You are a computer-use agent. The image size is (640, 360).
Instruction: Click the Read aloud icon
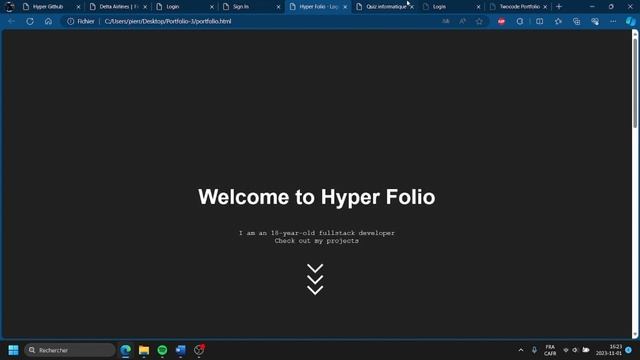pyautogui.click(x=462, y=21)
